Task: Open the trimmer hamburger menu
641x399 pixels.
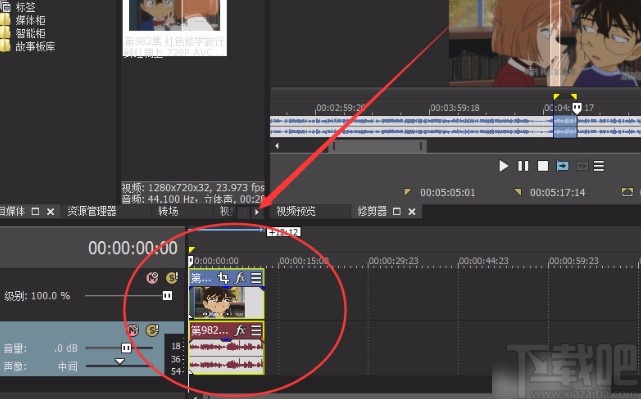Action: [599, 166]
